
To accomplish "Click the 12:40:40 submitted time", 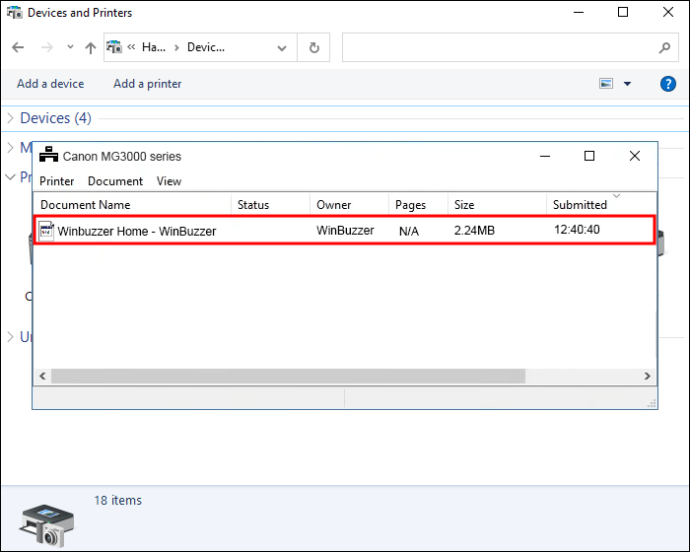I will tap(577, 229).
